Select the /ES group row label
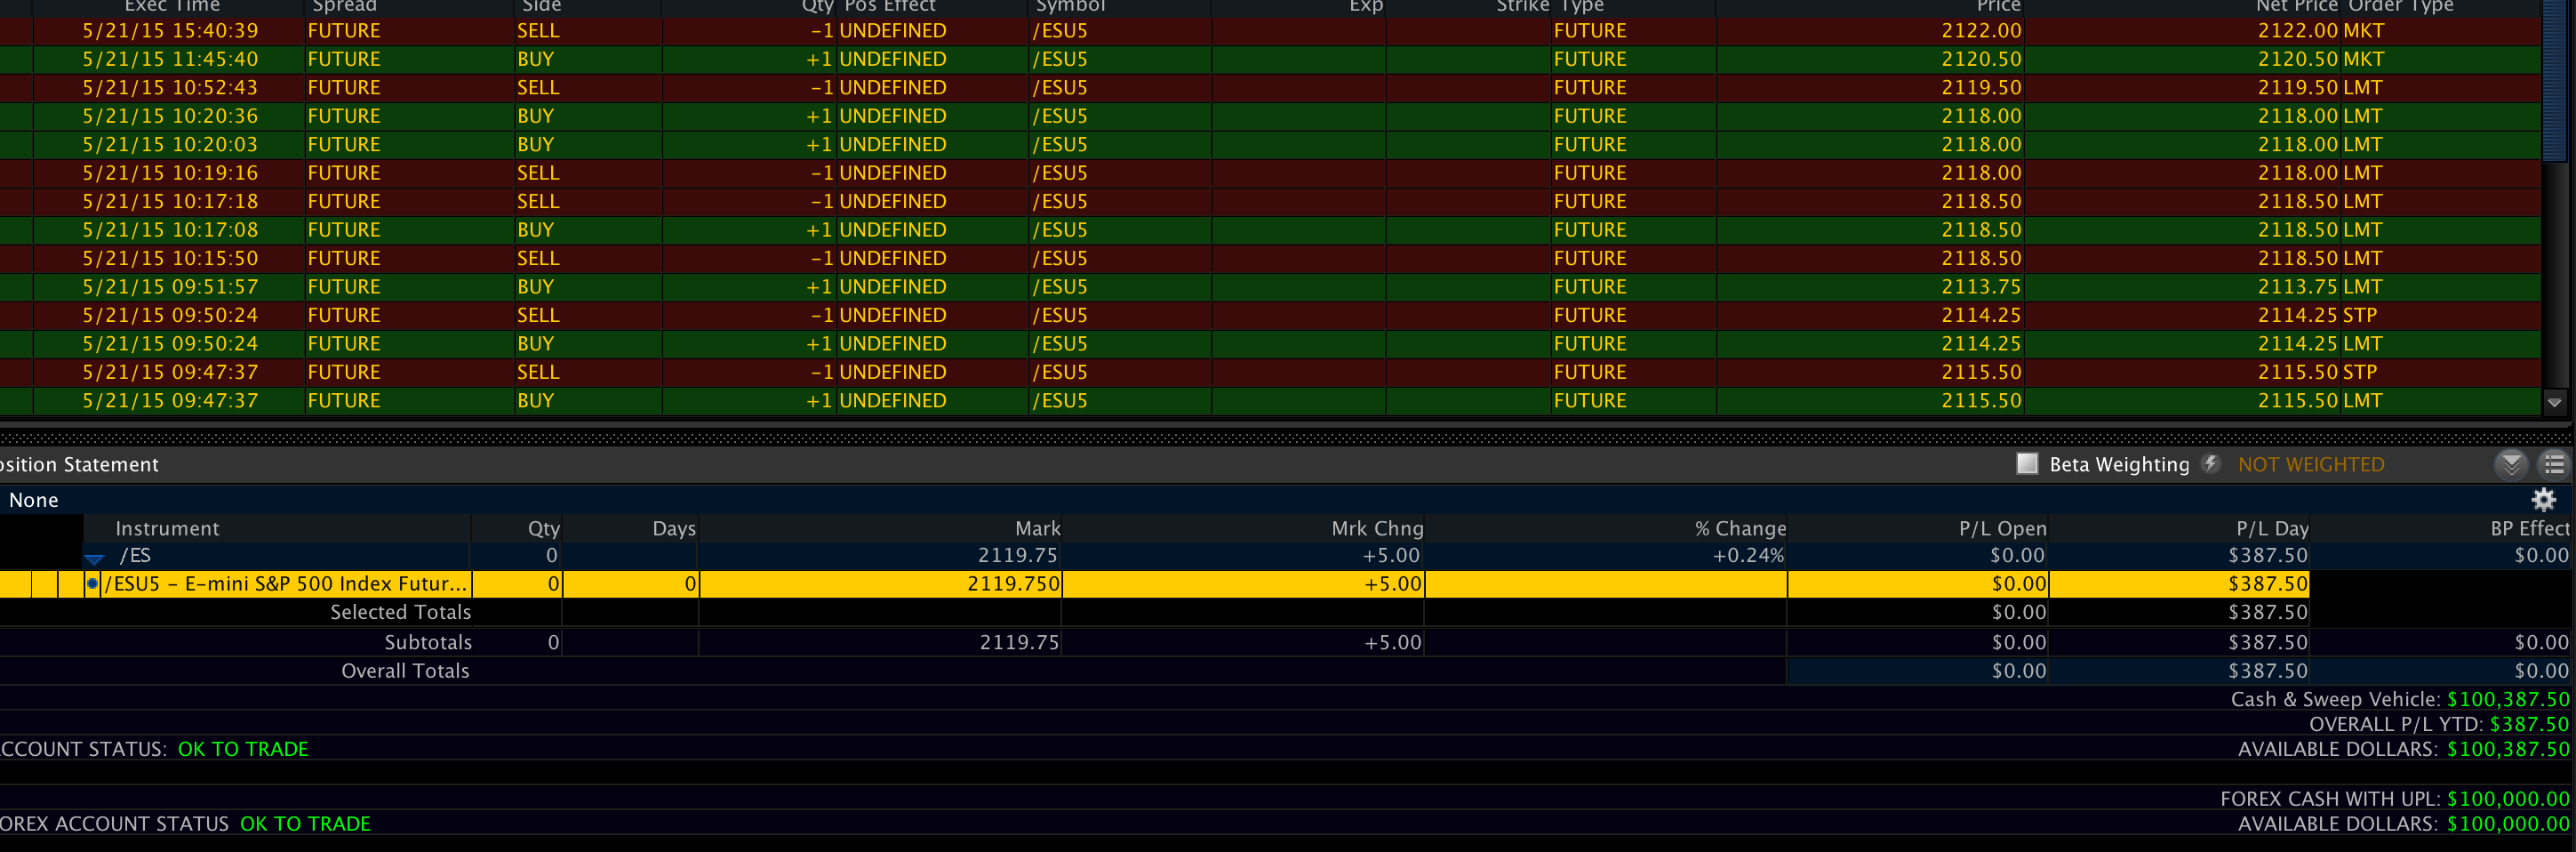 point(135,556)
